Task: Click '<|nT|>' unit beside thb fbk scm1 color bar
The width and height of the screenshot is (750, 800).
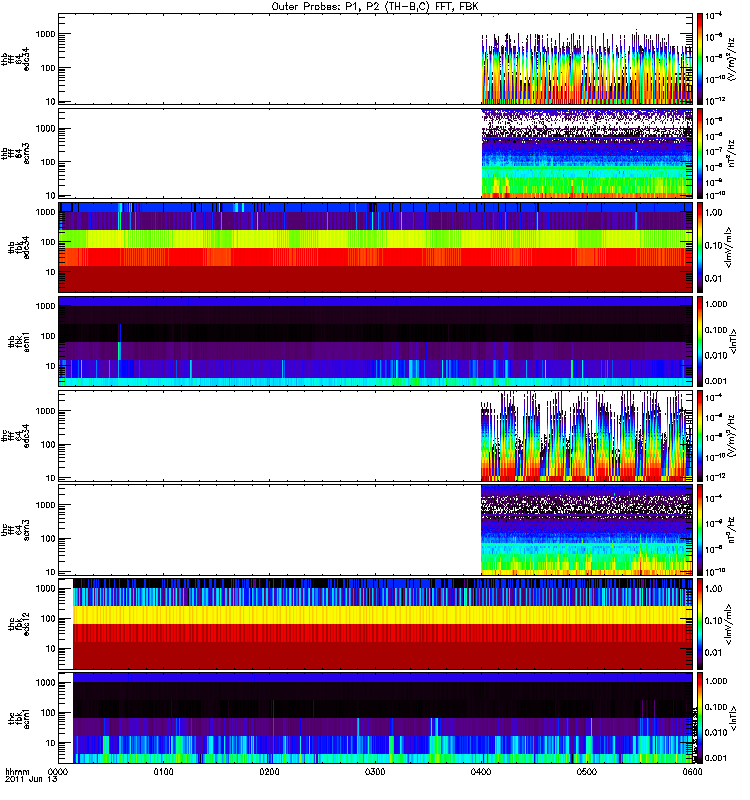Action: [734, 341]
